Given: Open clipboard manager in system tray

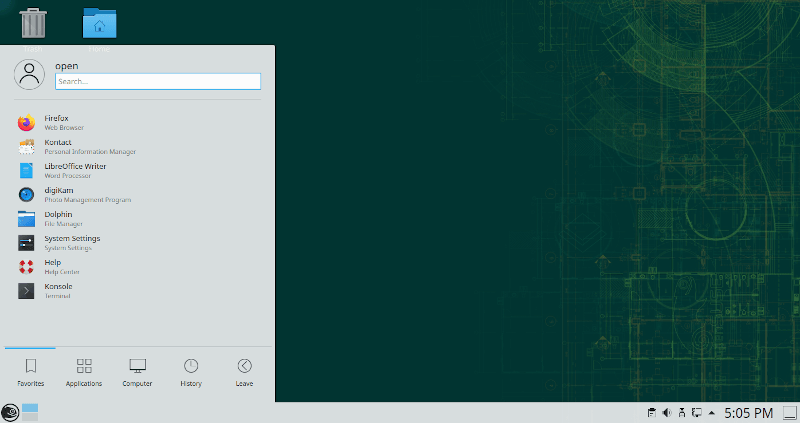Looking at the screenshot, I should tap(651, 413).
